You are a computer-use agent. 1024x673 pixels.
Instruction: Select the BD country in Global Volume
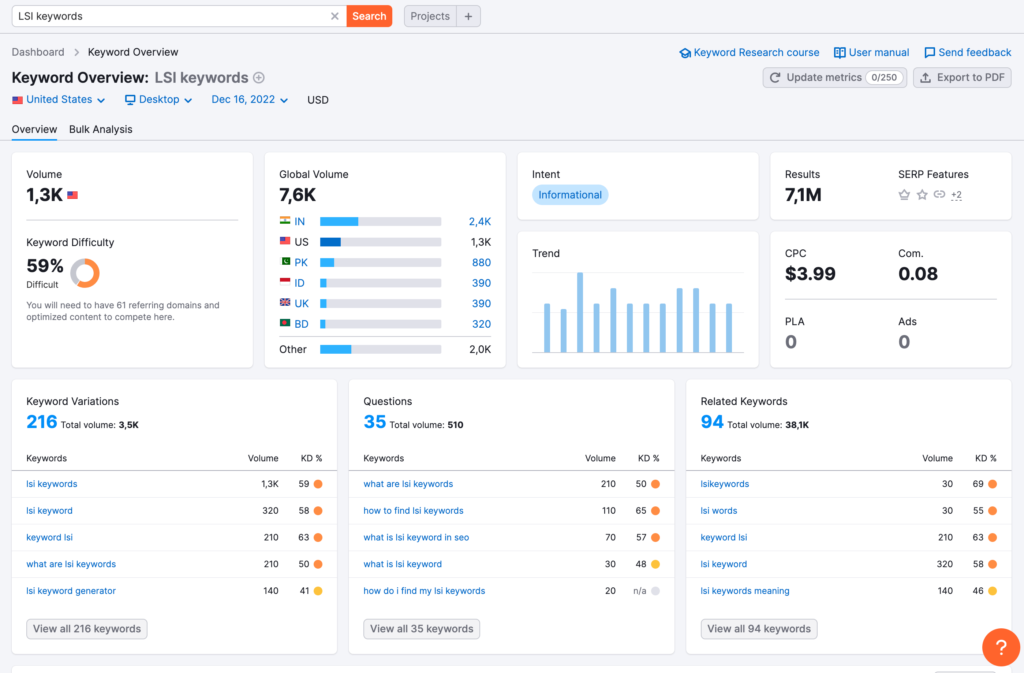301,324
